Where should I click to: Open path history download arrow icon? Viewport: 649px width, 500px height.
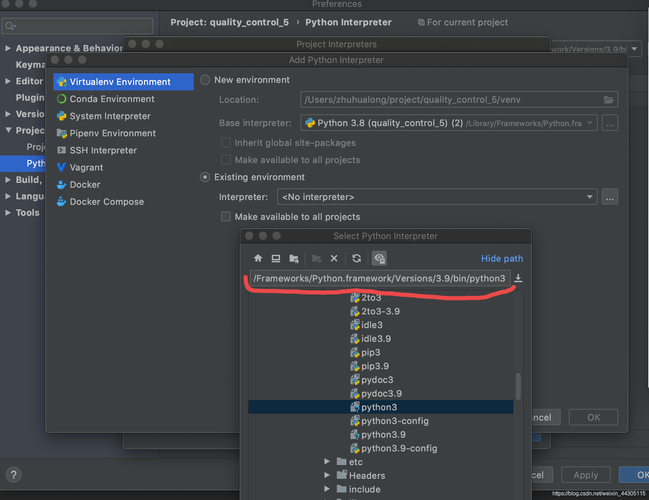518,278
